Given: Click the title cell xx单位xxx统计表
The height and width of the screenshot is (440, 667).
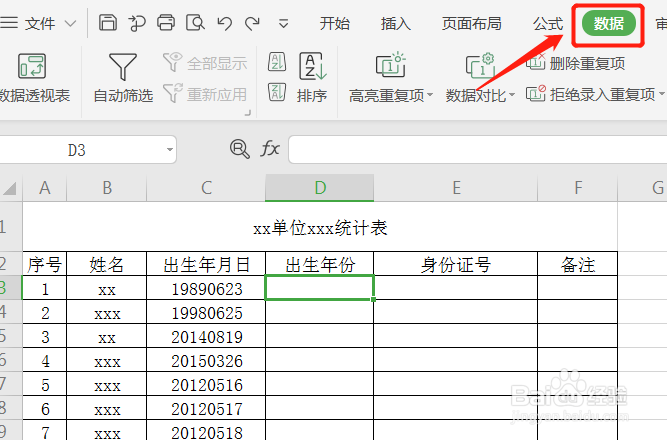Looking at the screenshot, I should pyautogui.click(x=320, y=227).
